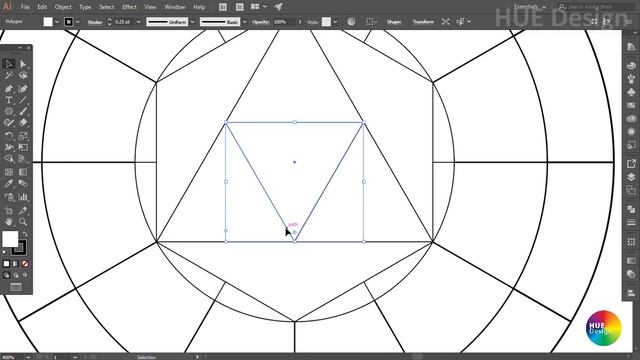The height and width of the screenshot is (360, 640).
Task: Click Change Screen Mode button
Action: (x=16, y=287)
